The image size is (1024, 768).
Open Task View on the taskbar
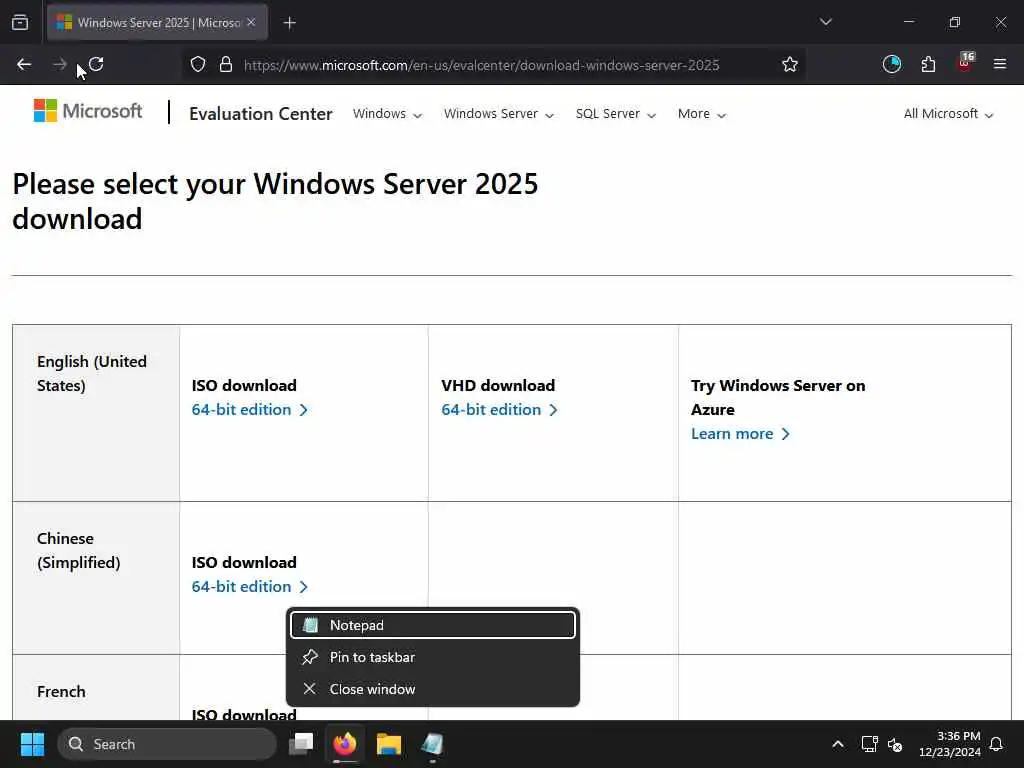(301, 744)
